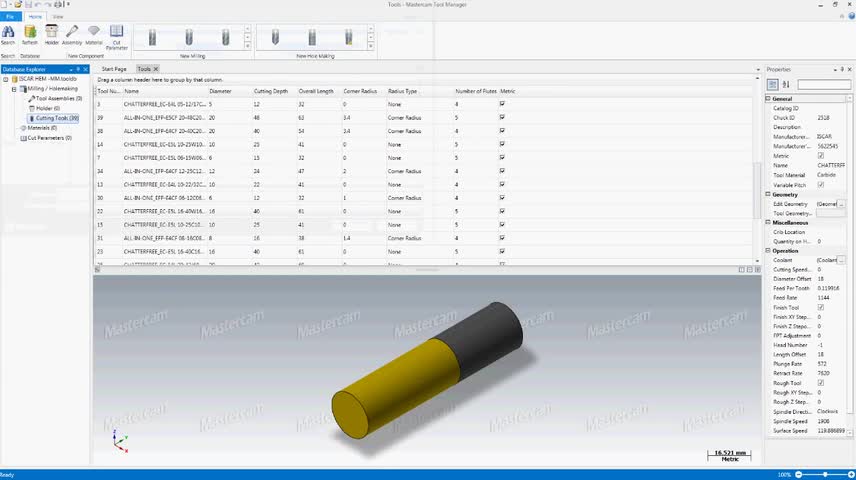Open Edit Geometry ellipsis button

tap(841, 204)
